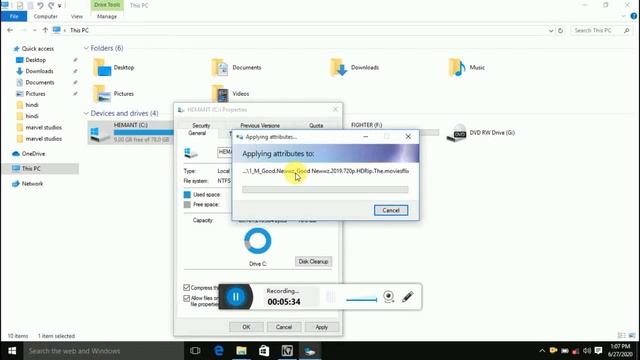Click the Disk Cleanup button

(x=313, y=262)
